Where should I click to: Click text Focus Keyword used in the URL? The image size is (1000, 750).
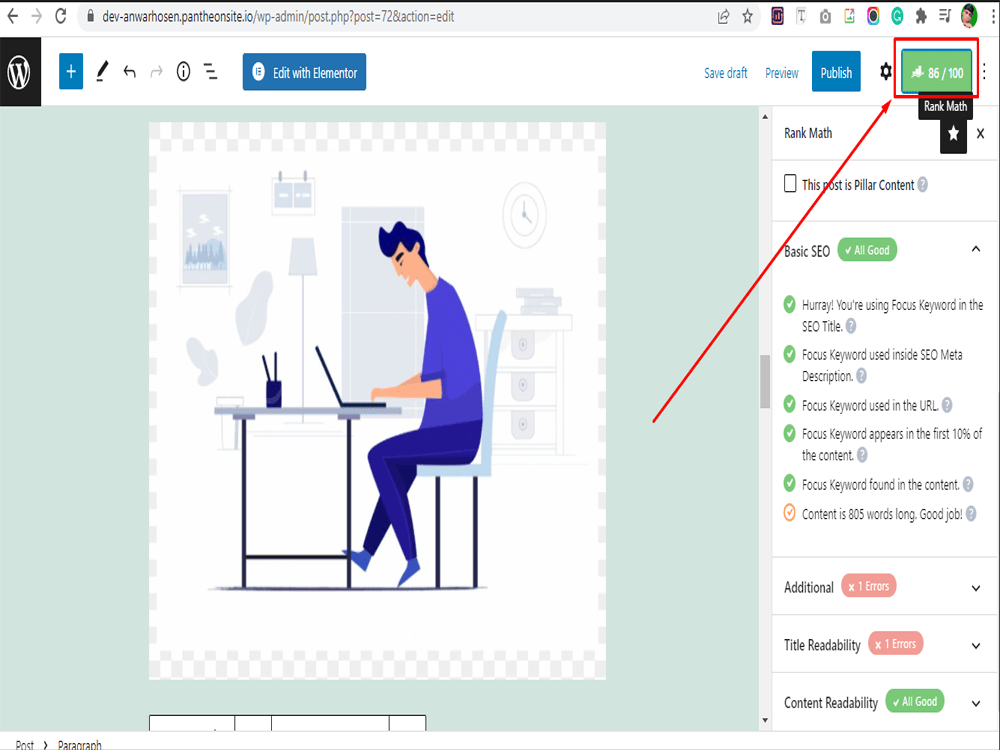pos(870,405)
